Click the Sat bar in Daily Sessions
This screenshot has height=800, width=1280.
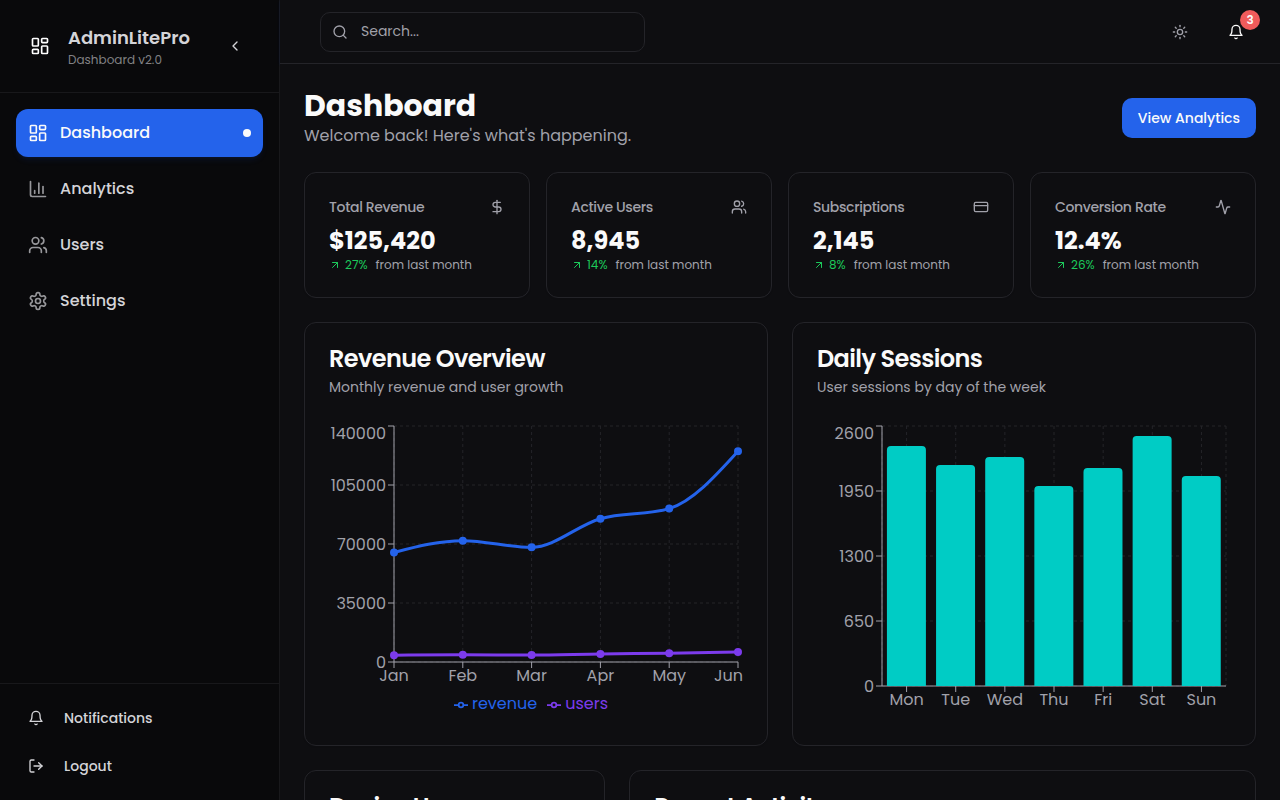[x=1152, y=561]
